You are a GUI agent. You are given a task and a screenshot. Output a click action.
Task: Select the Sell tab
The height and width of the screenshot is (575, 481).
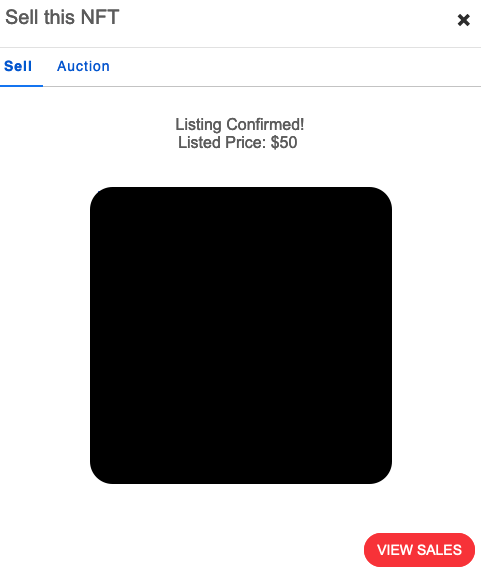pyautogui.click(x=18, y=66)
